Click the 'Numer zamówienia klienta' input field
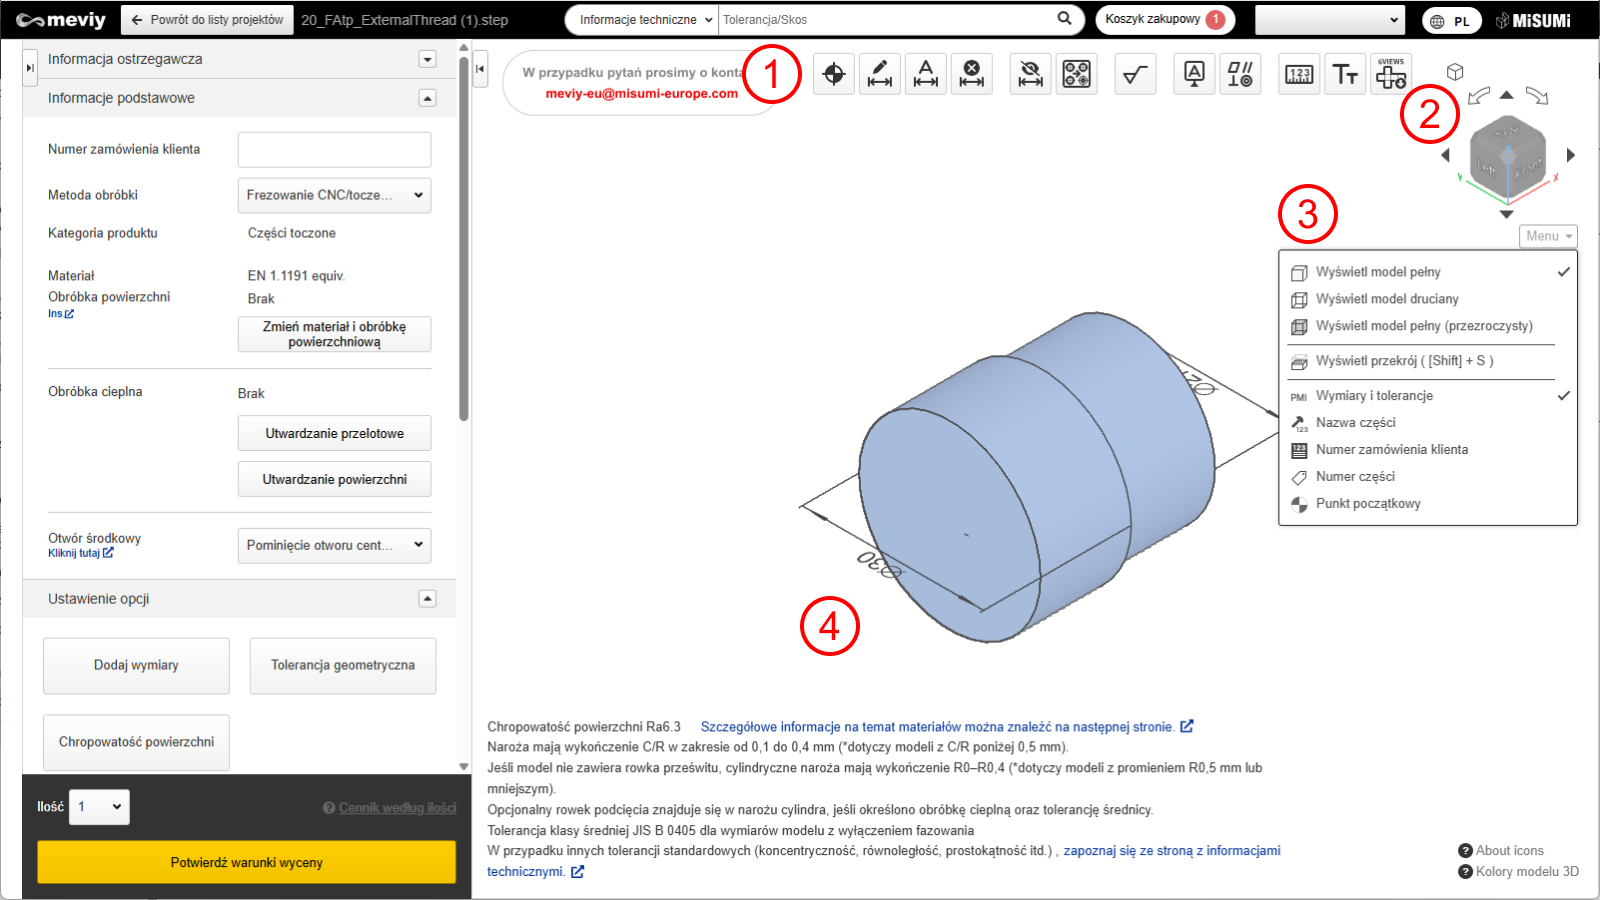 click(334, 150)
